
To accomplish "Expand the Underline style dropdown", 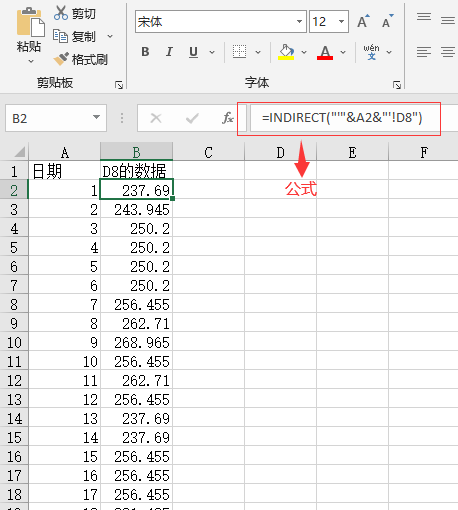I will (212, 52).
